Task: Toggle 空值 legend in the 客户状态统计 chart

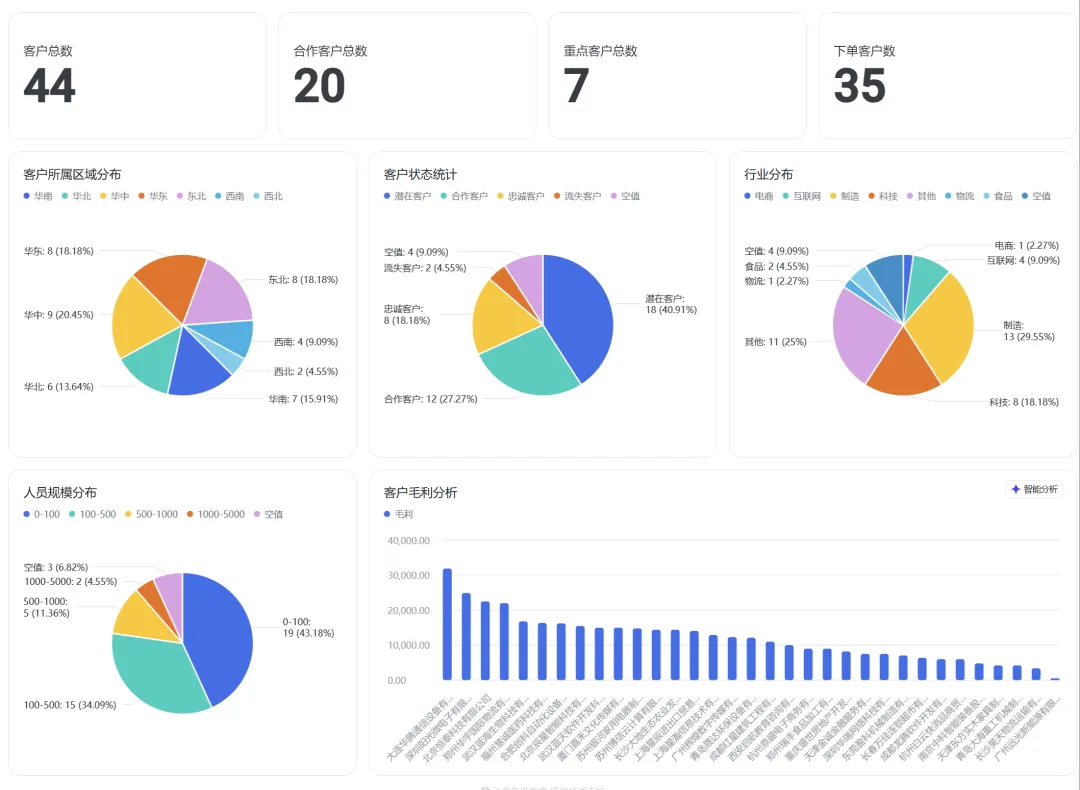Action: [x=625, y=196]
